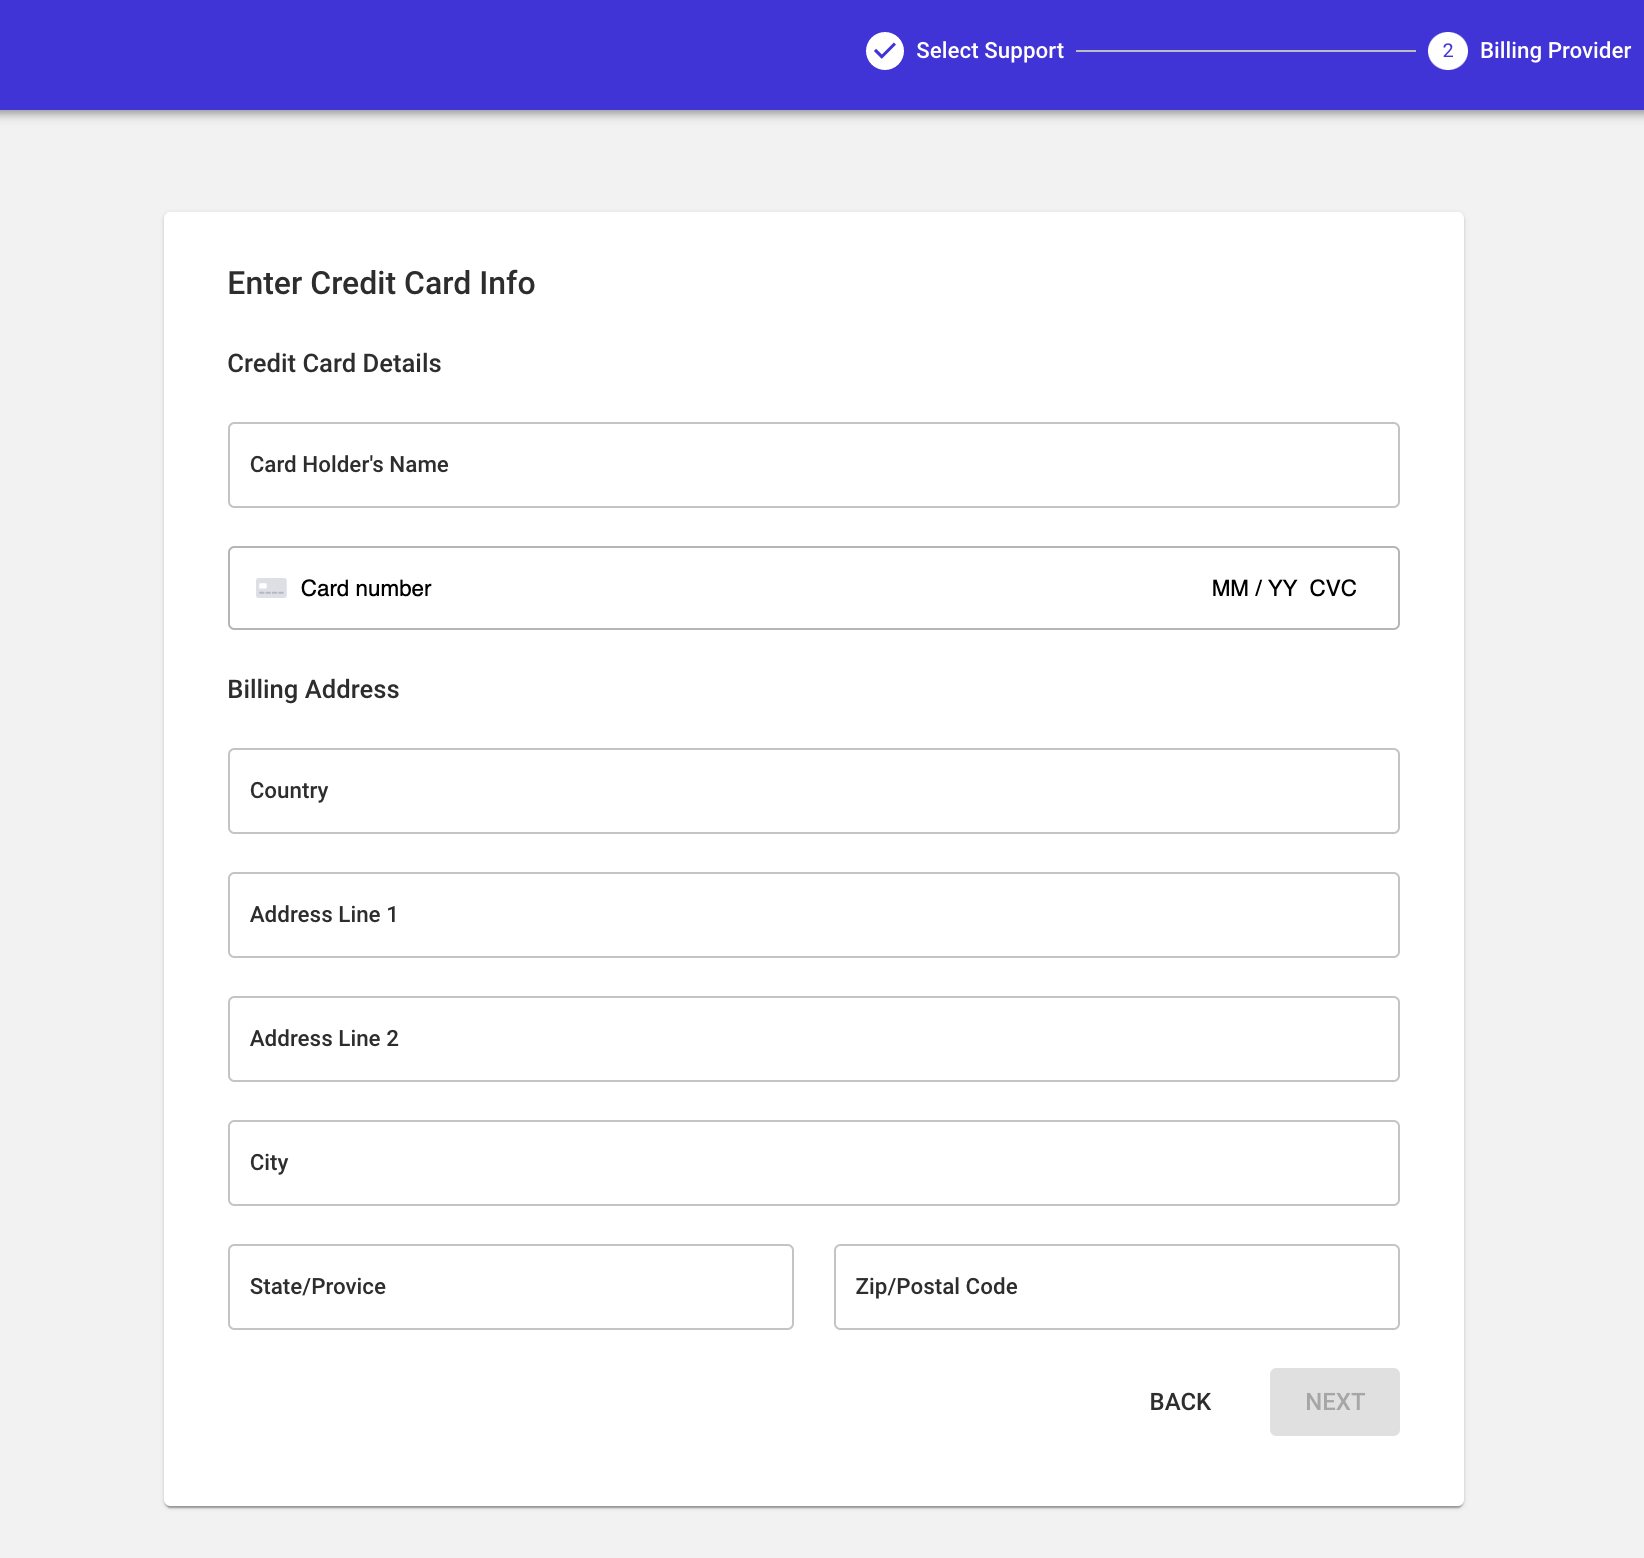Go to the Select Support step
This screenshot has height=1558, width=1644.
tap(990, 51)
